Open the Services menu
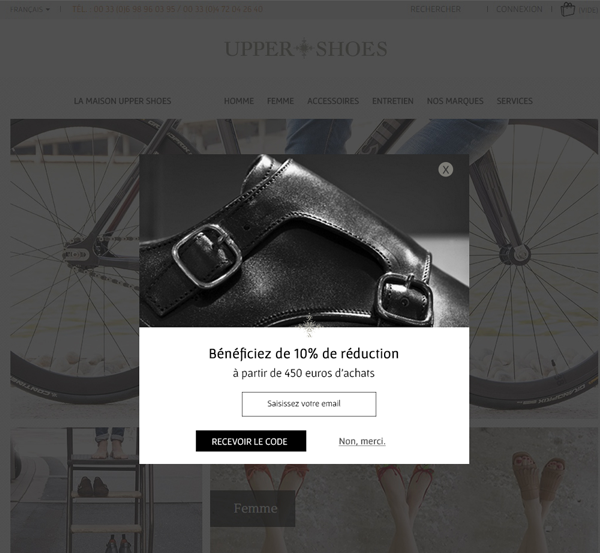The width and height of the screenshot is (600, 553). (514, 101)
